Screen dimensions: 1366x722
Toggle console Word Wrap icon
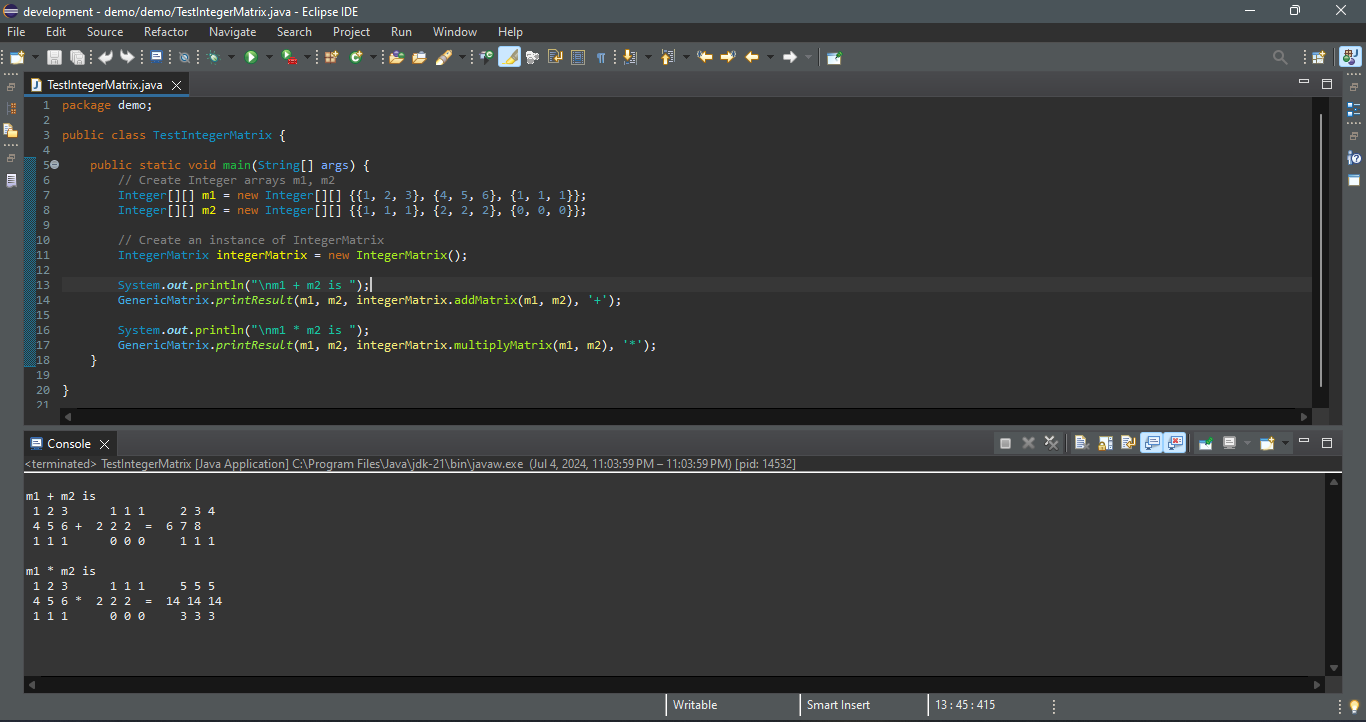[x=1128, y=443]
